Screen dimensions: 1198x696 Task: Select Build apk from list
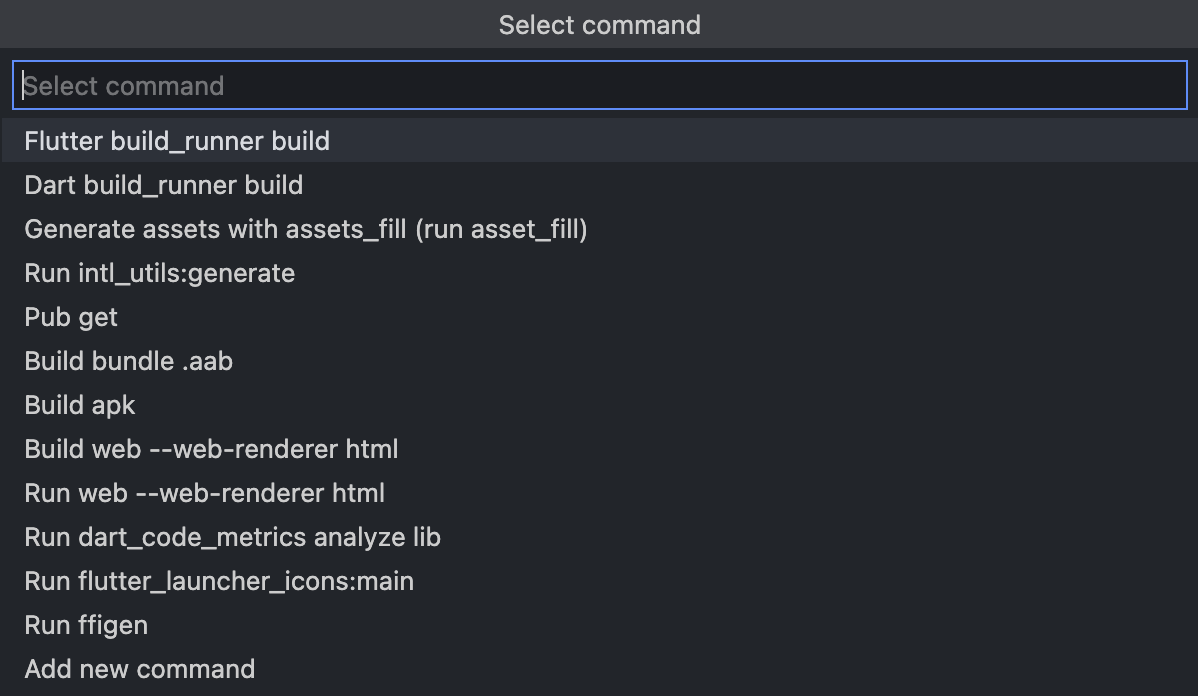[80, 405]
